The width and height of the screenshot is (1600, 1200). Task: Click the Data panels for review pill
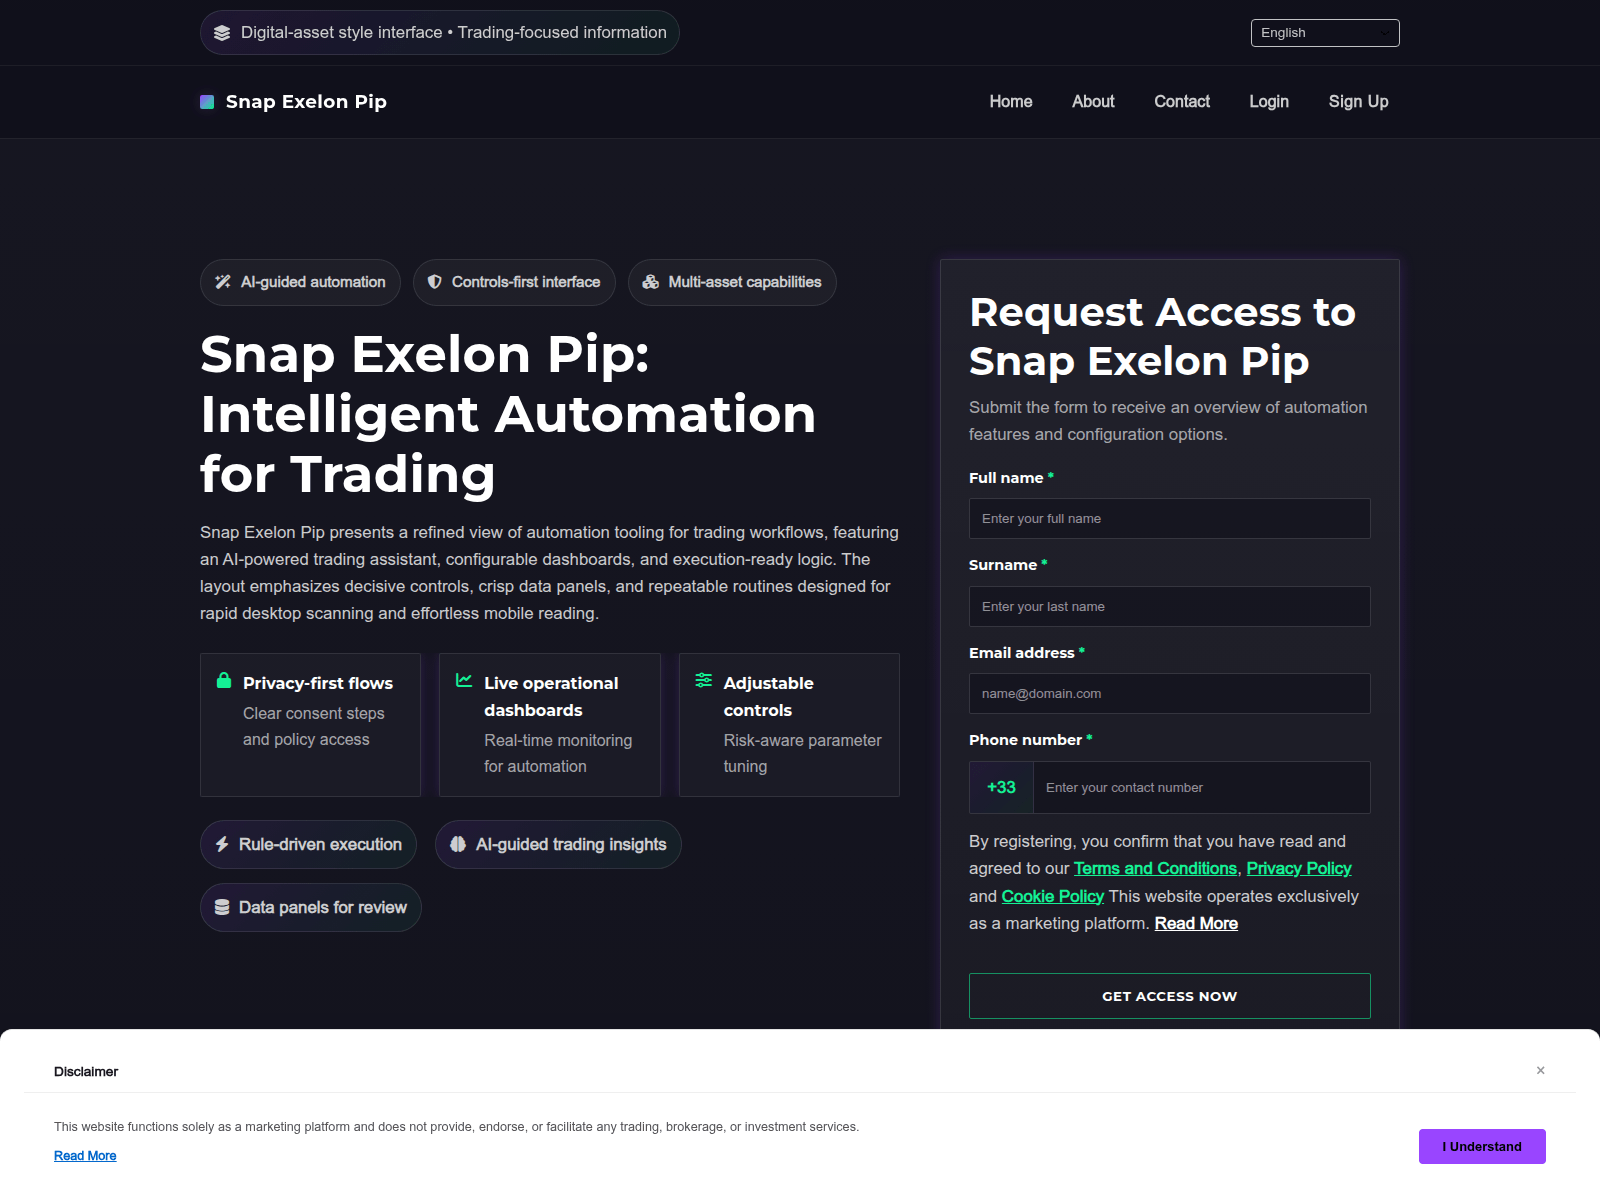[x=311, y=907]
